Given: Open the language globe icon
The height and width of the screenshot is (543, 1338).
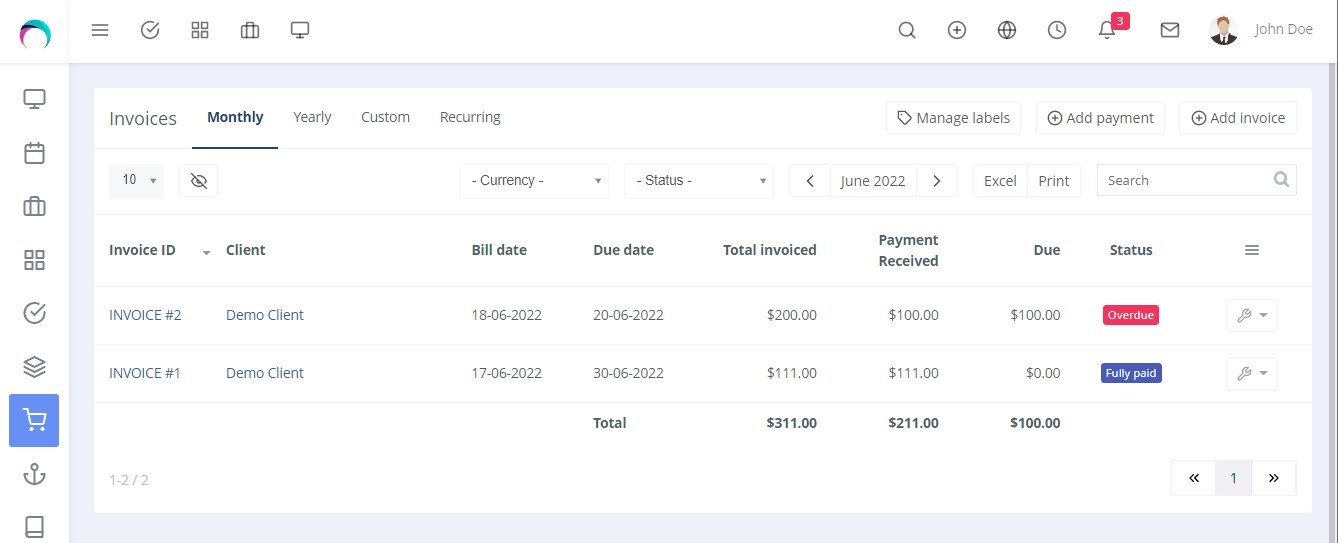Looking at the screenshot, I should coord(1007,30).
